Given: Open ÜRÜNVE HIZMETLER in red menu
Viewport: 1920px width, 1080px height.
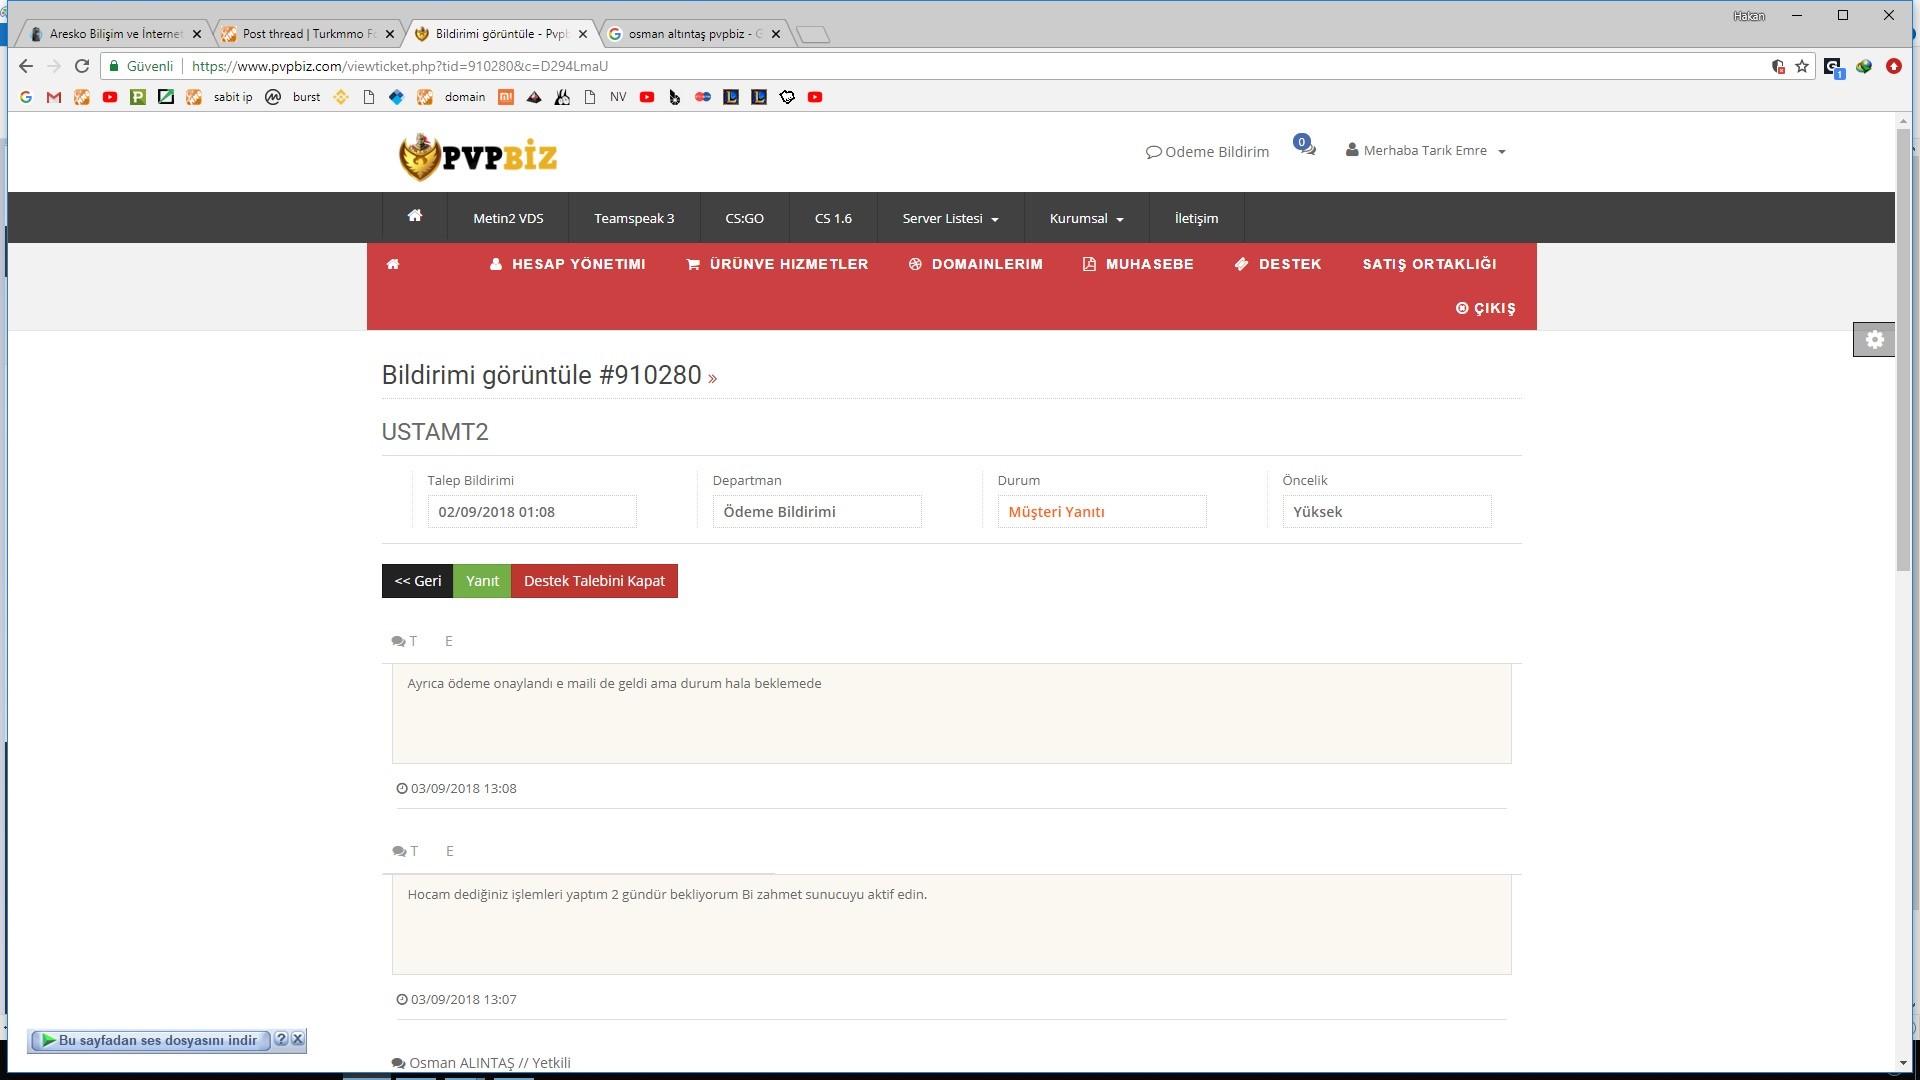Looking at the screenshot, I should [x=777, y=264].
